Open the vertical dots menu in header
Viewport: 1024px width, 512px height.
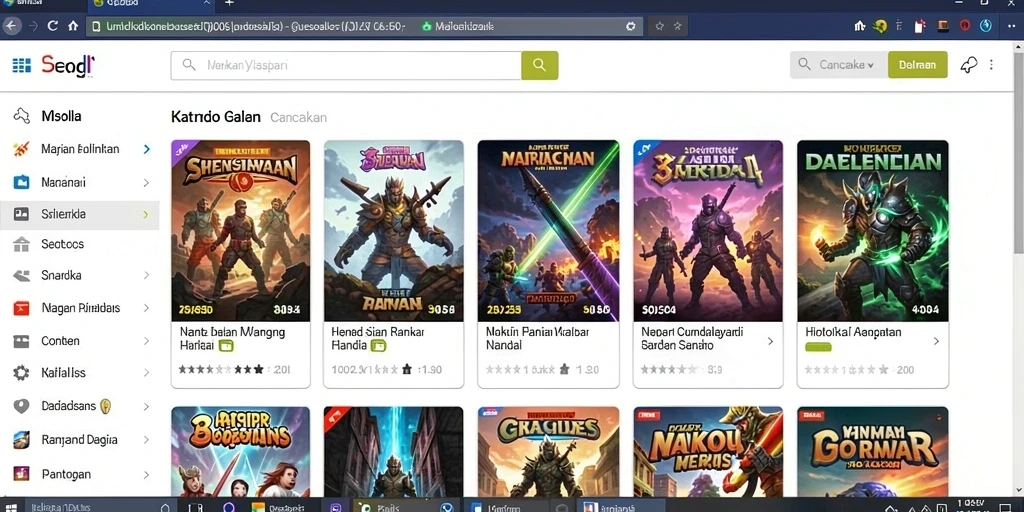coord(991,65)
